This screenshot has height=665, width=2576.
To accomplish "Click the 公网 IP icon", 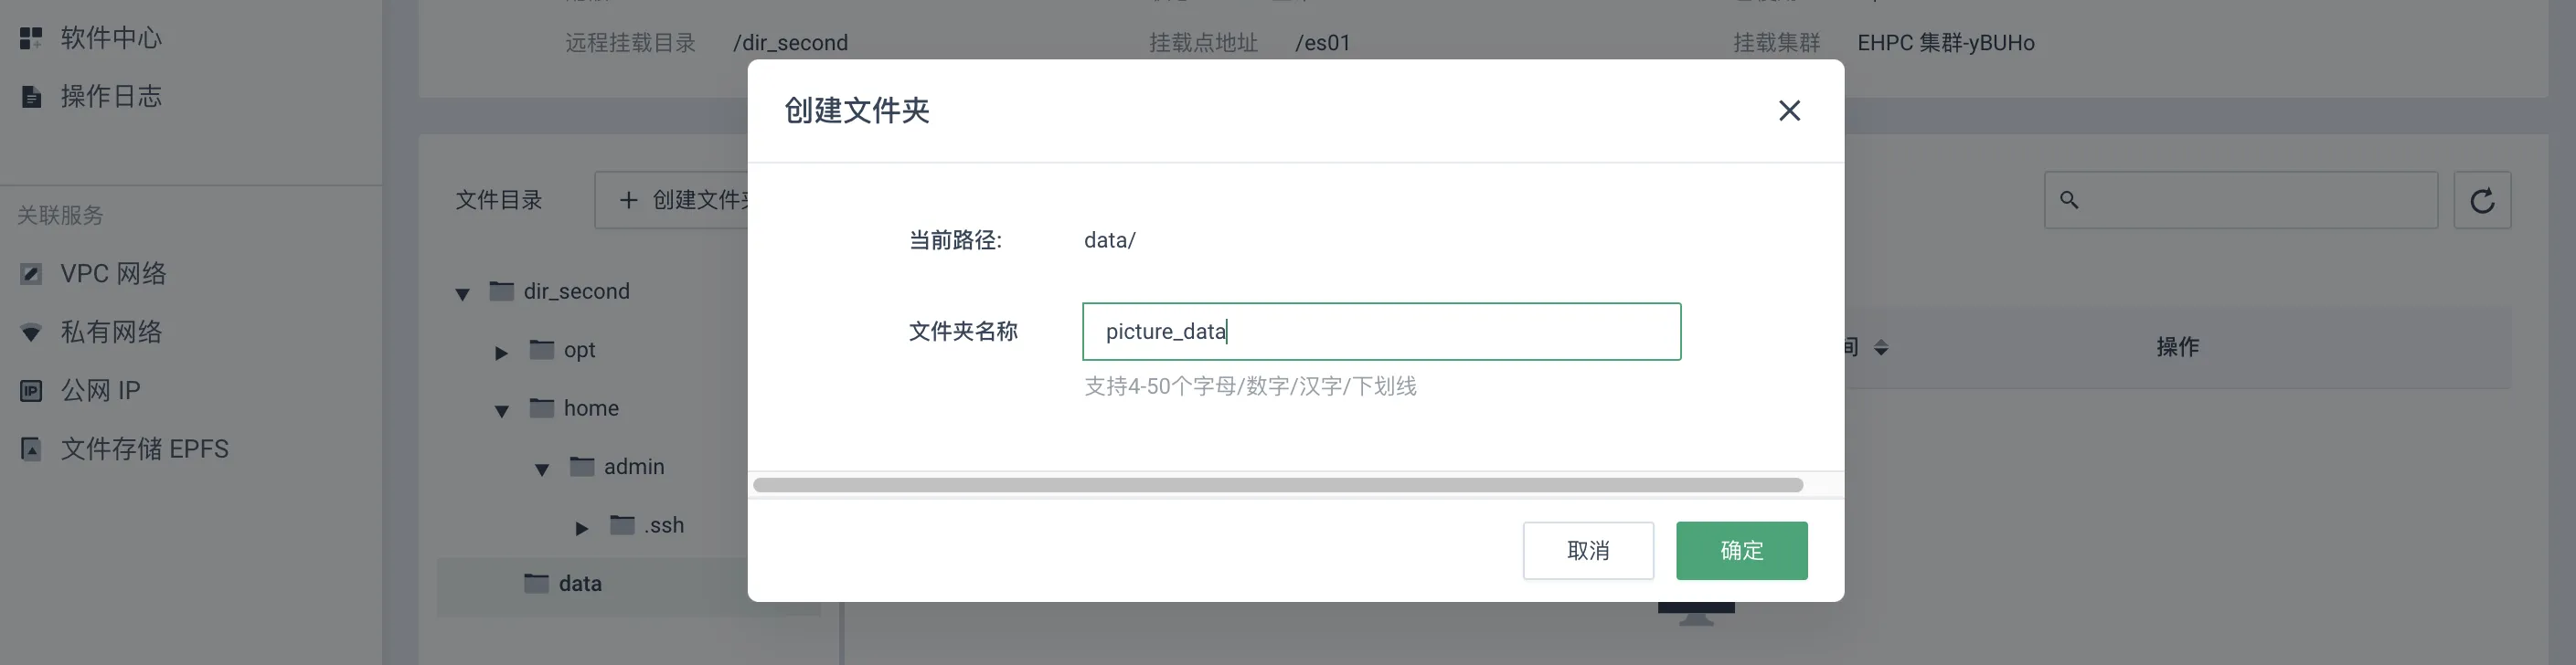I will (31, 390).
